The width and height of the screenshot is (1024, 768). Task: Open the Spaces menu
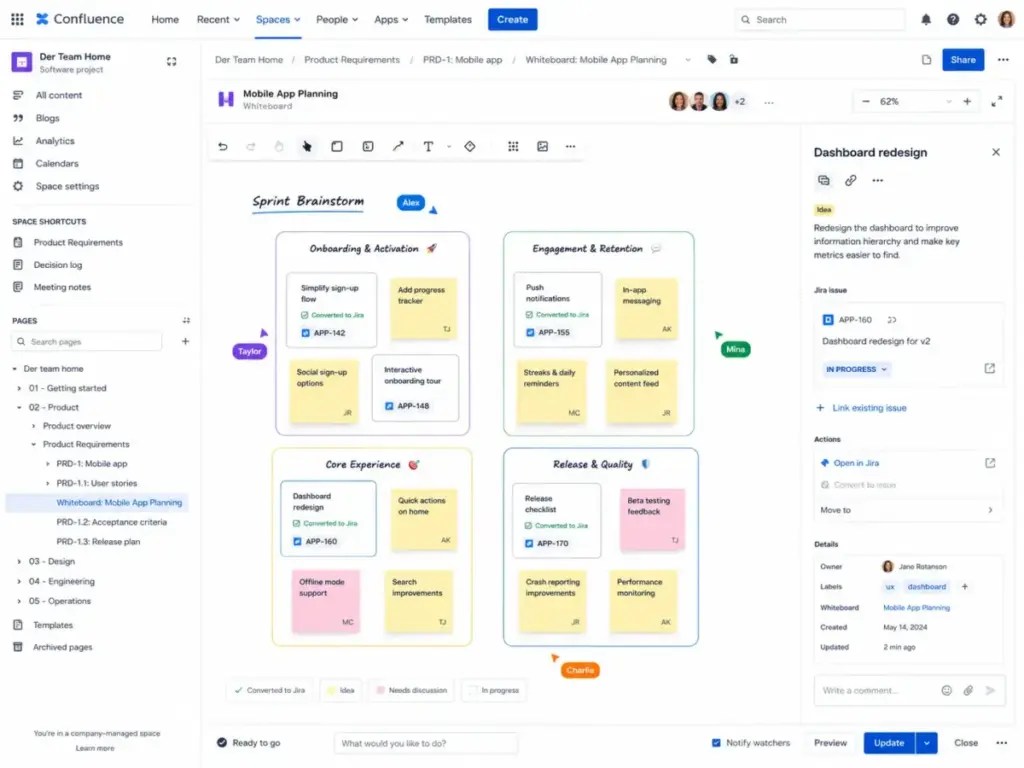278,20
